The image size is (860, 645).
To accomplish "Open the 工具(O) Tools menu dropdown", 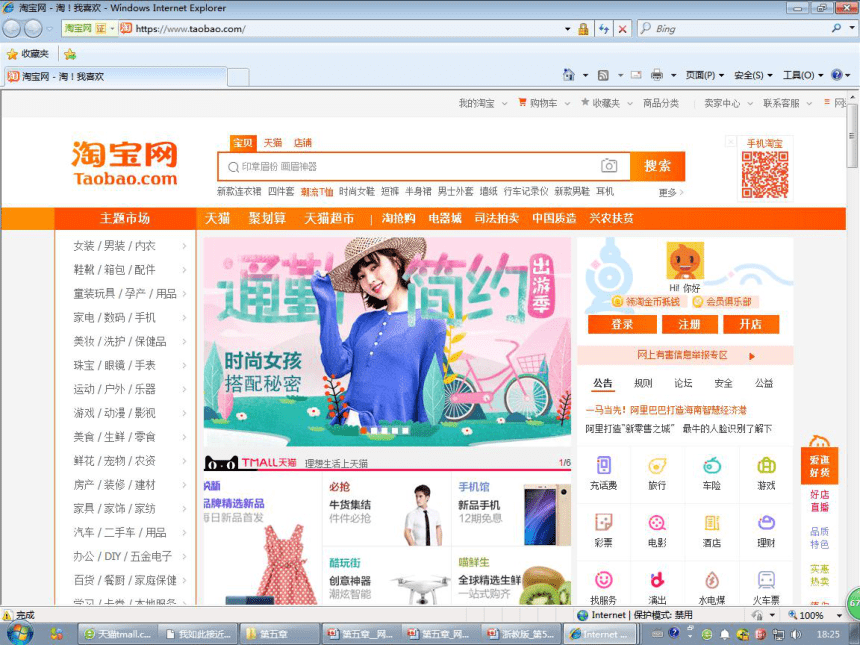I will pos(803,75).
